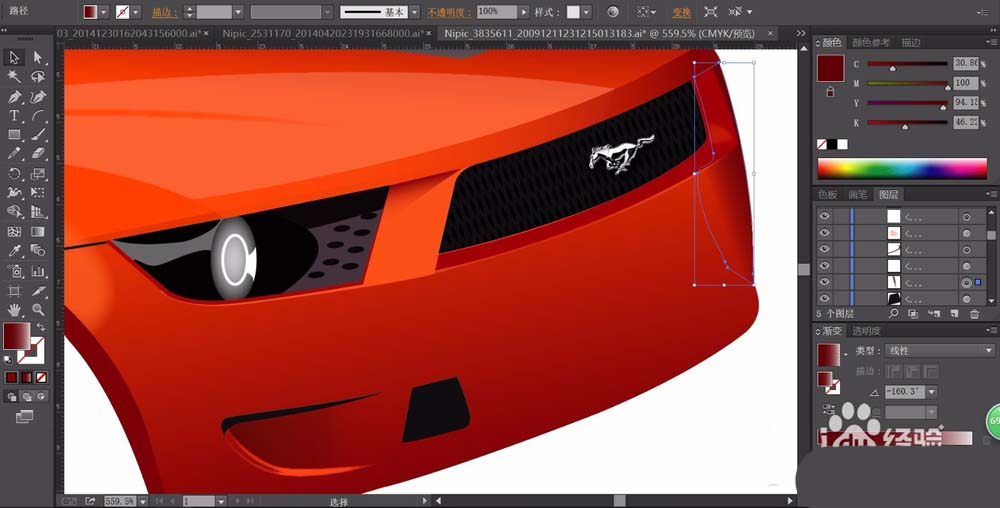The image size is (1000, 508).
Task: Select the Rectangle tool
Action: coord(13,134)
